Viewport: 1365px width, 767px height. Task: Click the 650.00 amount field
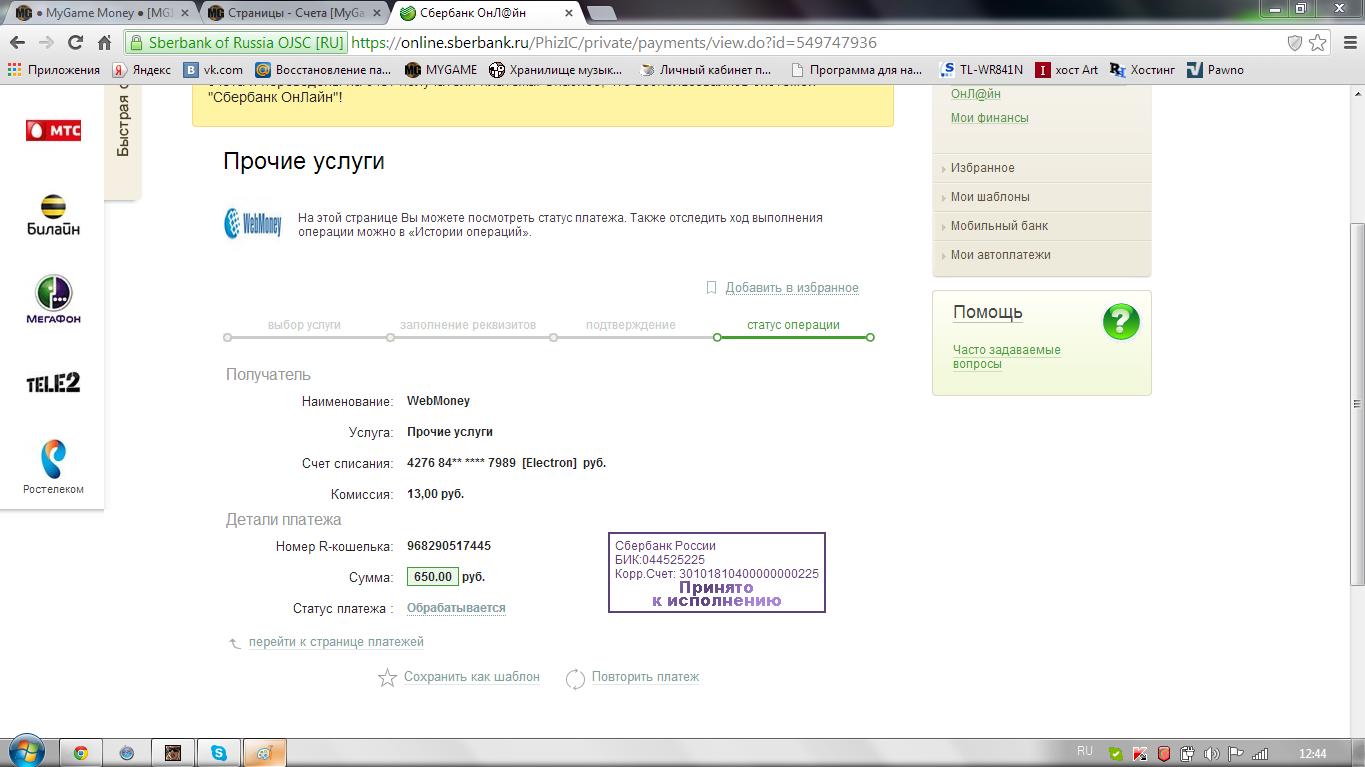433,577
